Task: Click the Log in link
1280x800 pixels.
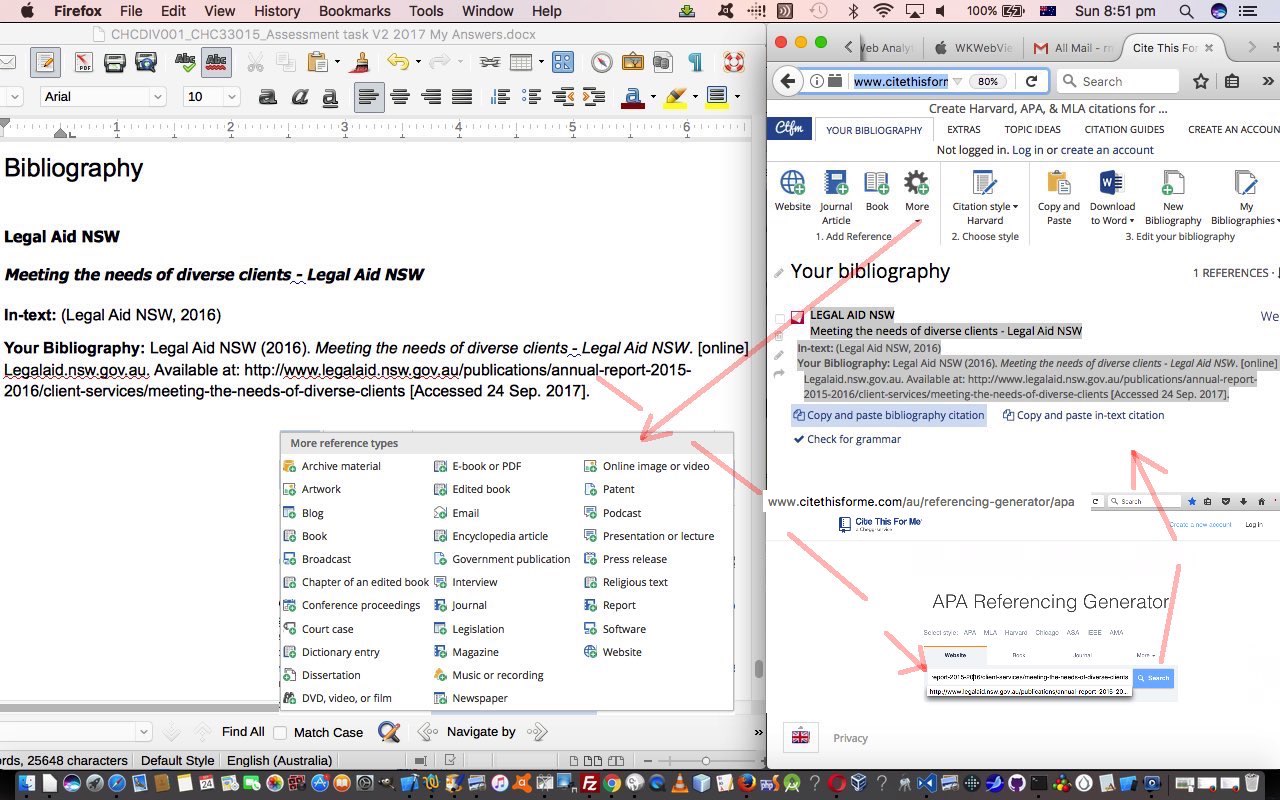Action: pyautogui.click(x=1027, y=150)
